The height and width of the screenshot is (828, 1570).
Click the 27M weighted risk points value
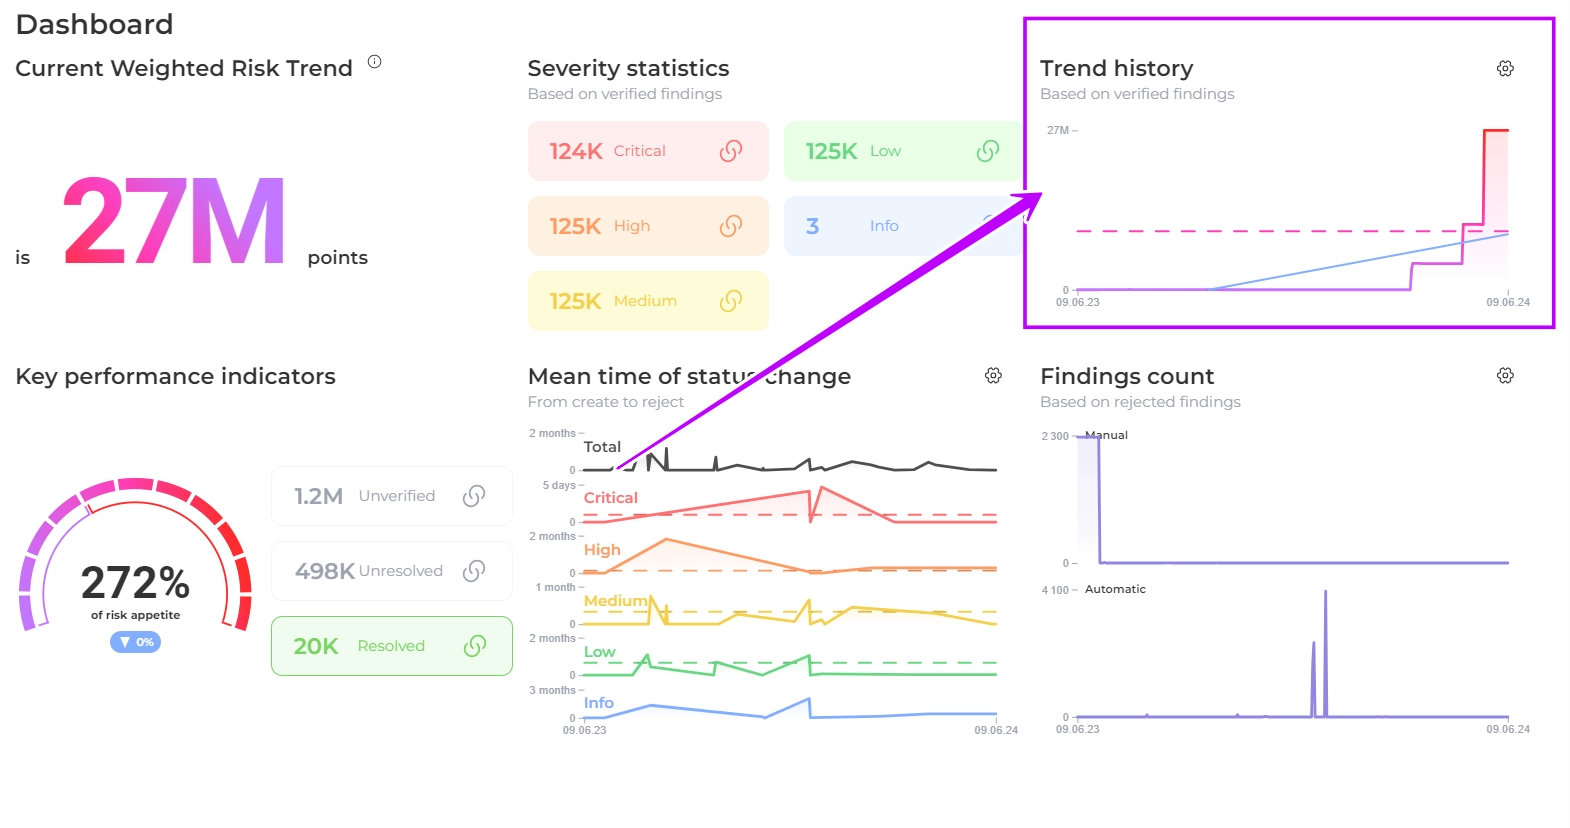tap(175, 222)
